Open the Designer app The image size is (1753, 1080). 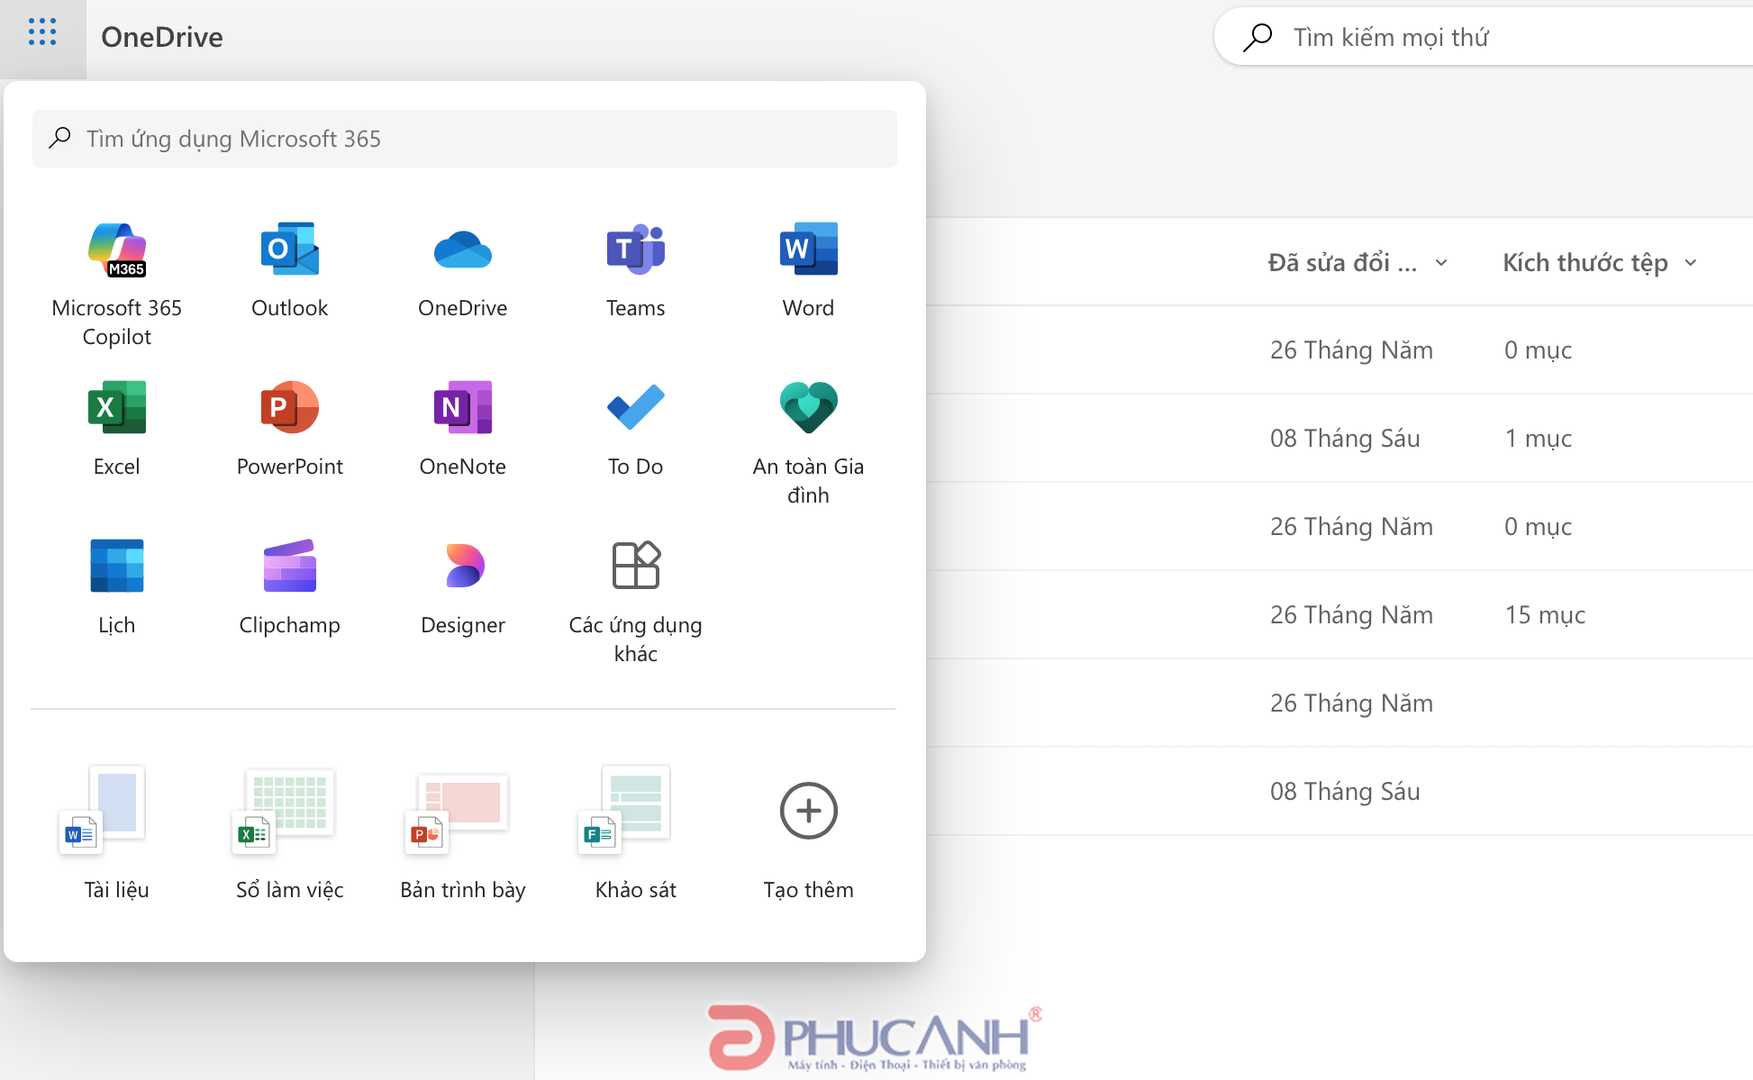coord(462,566)
